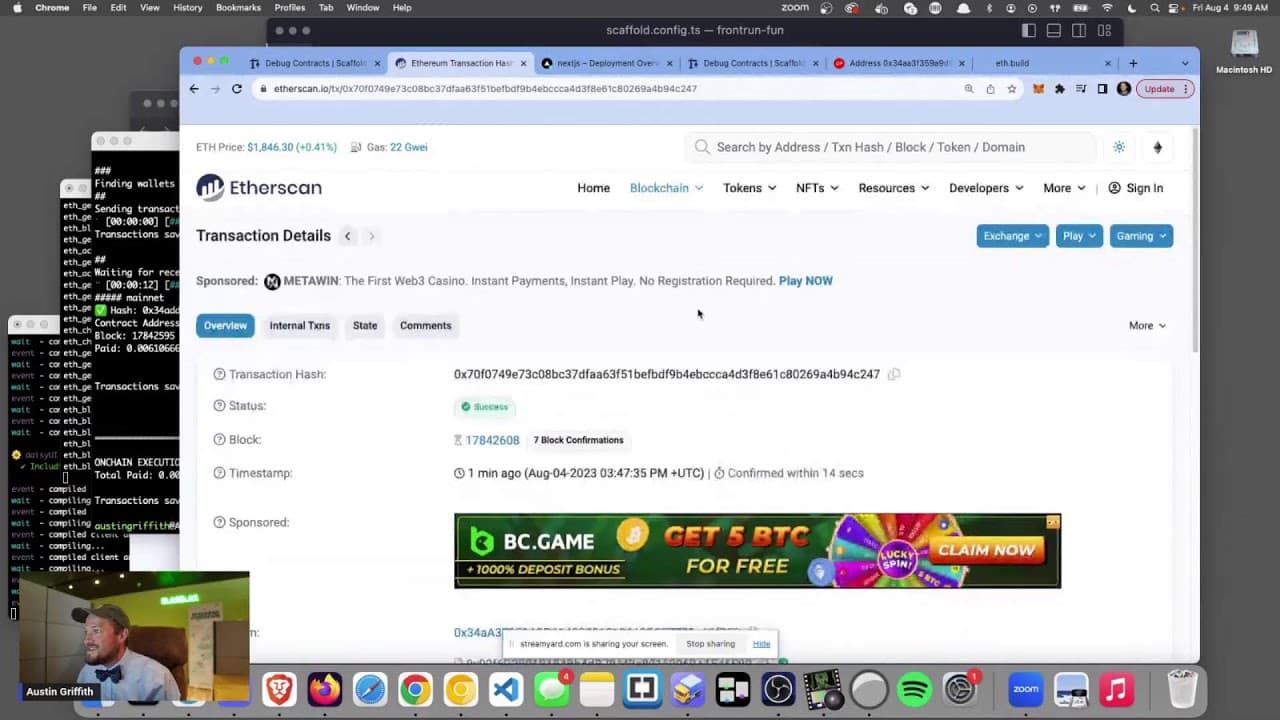This screenshot has height=720, width=1280.
Task: Click the Play NOW sponsored link
Action: coord(805,281)
